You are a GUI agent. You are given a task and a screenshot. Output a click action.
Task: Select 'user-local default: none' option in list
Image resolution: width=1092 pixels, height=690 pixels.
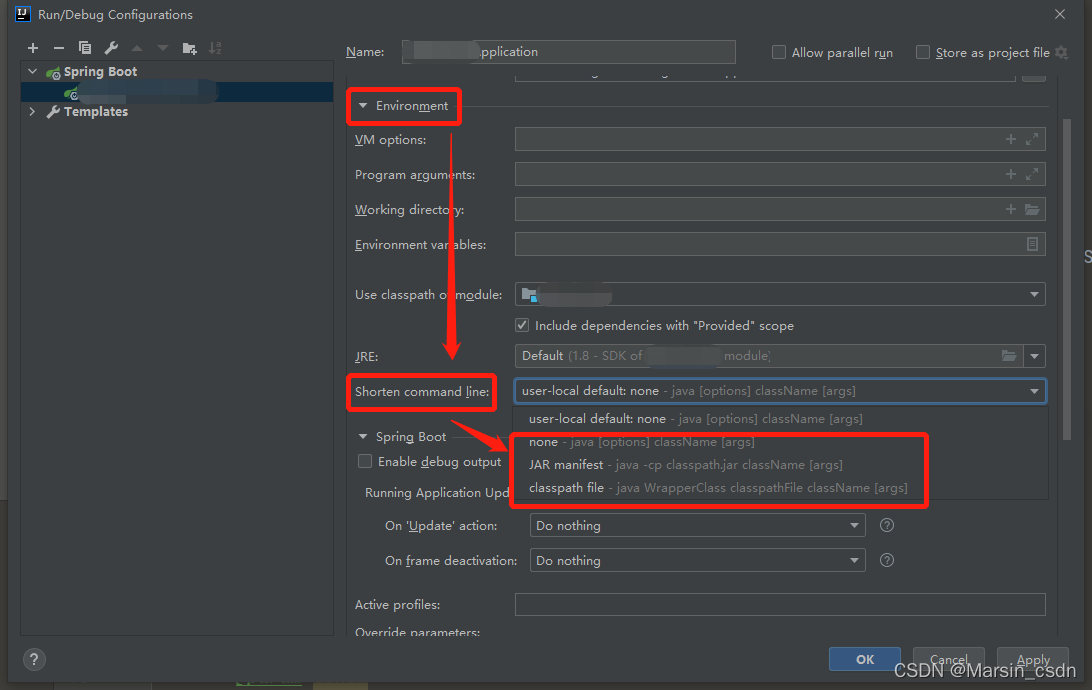click(x=781, y=418)
